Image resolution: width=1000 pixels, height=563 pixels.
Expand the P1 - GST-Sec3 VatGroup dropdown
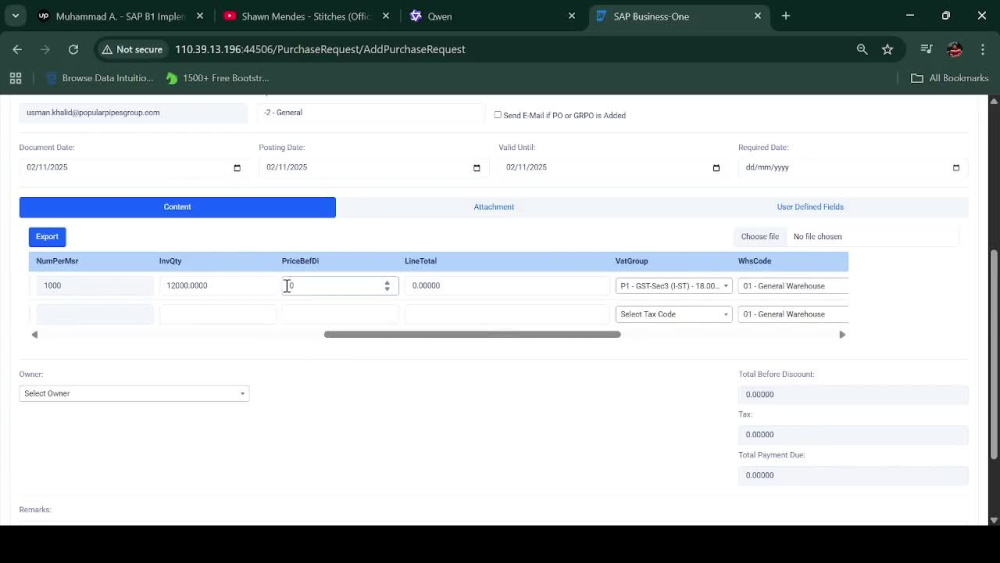tap(673, 286)
